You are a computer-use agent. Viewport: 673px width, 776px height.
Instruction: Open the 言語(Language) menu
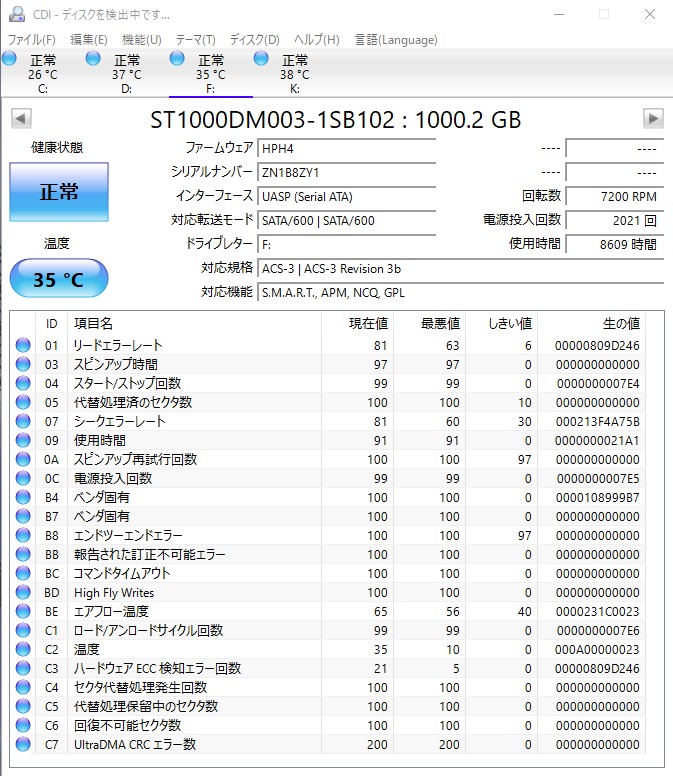(396, 40)
